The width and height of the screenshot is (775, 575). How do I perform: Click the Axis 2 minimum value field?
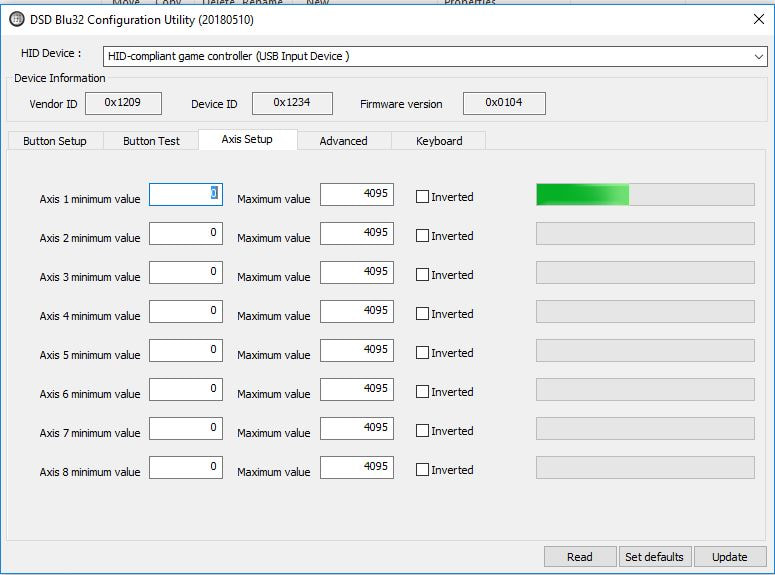tap(186, 233)
